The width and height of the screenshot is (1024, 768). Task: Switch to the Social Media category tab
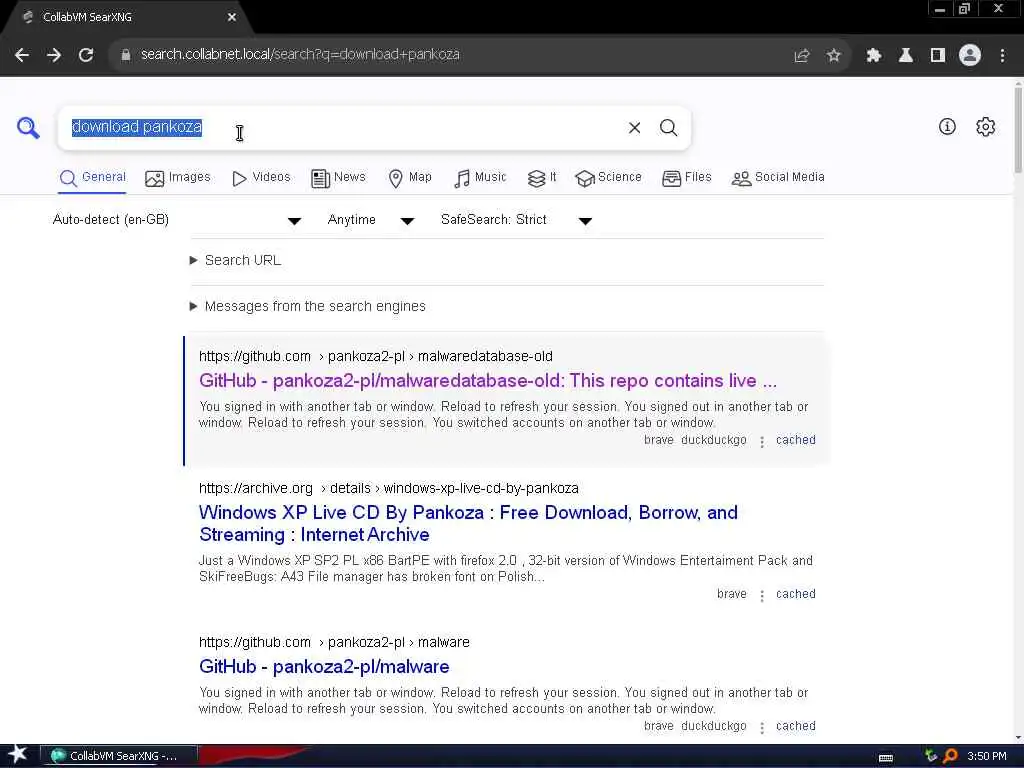click(778, 178)
